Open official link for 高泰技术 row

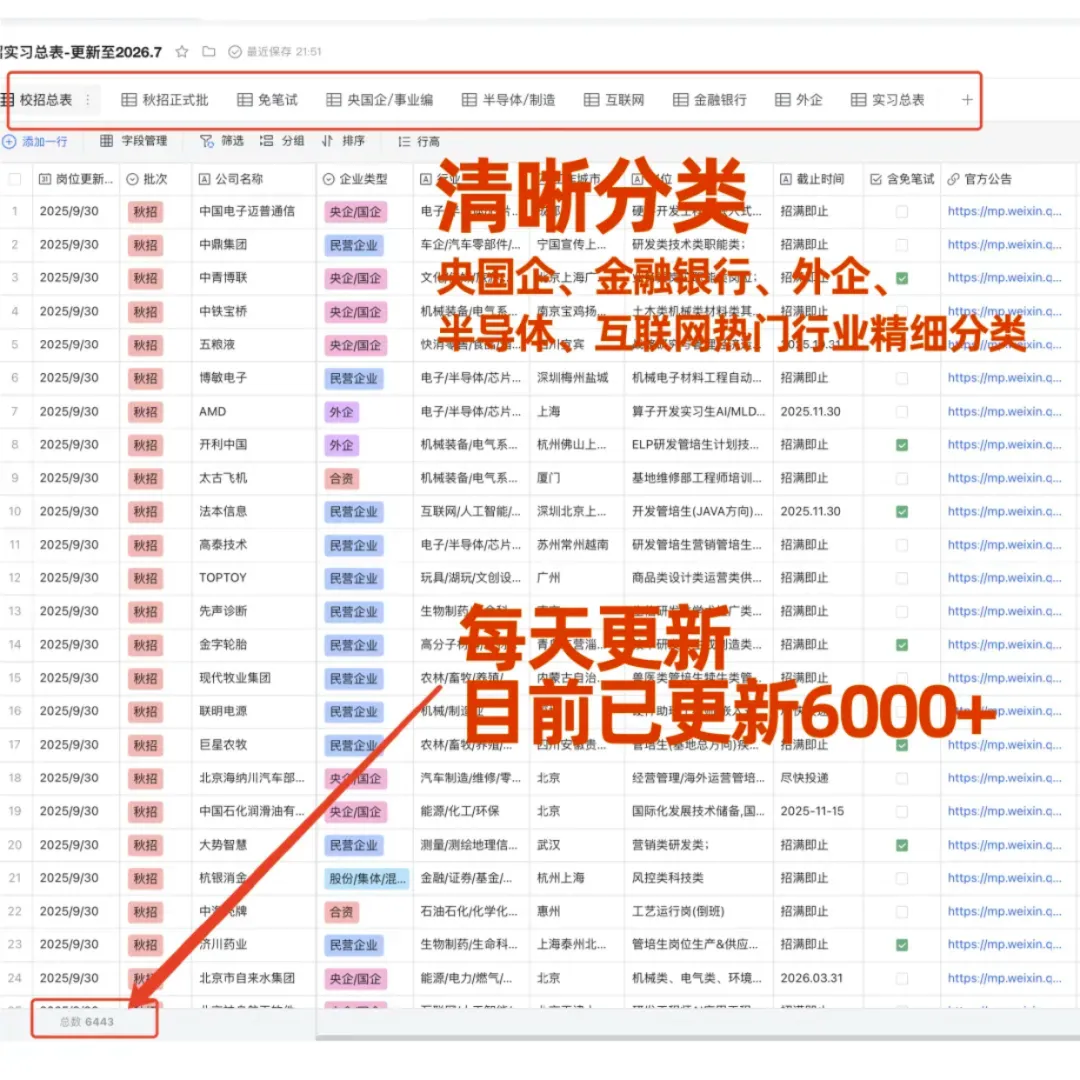[1004, 545]
